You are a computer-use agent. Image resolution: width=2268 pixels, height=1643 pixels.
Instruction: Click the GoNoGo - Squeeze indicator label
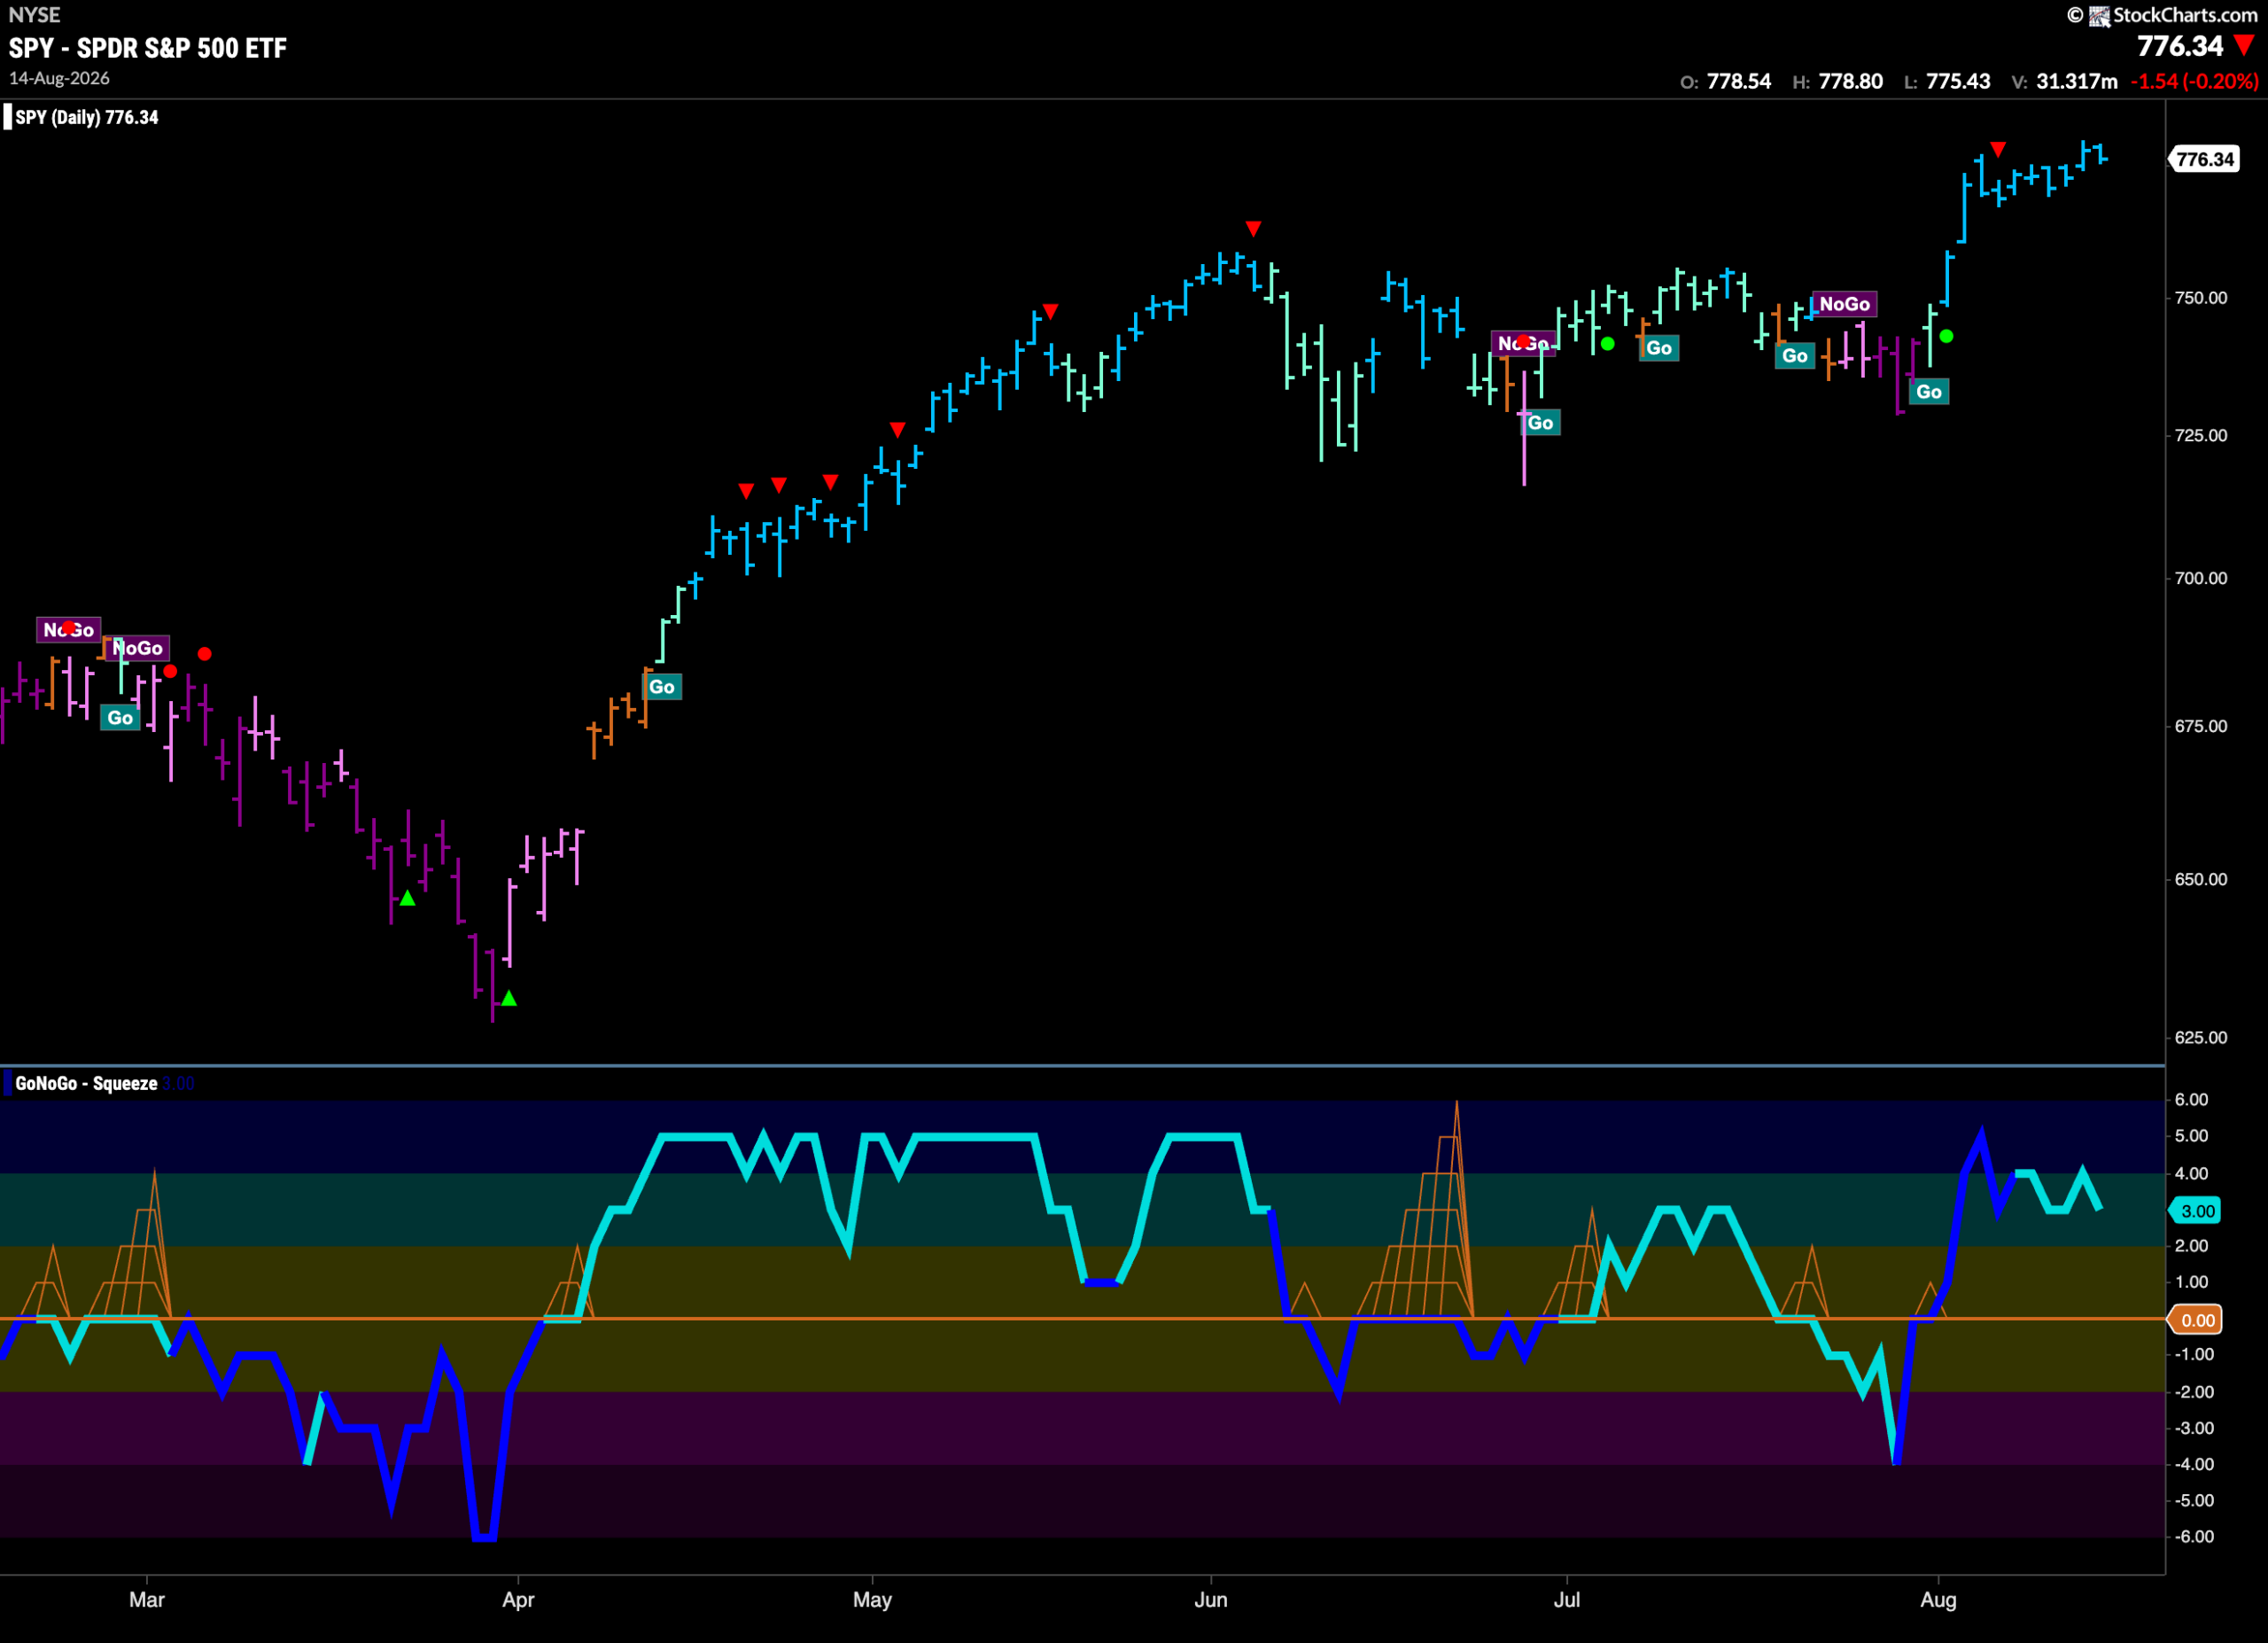86,1083
